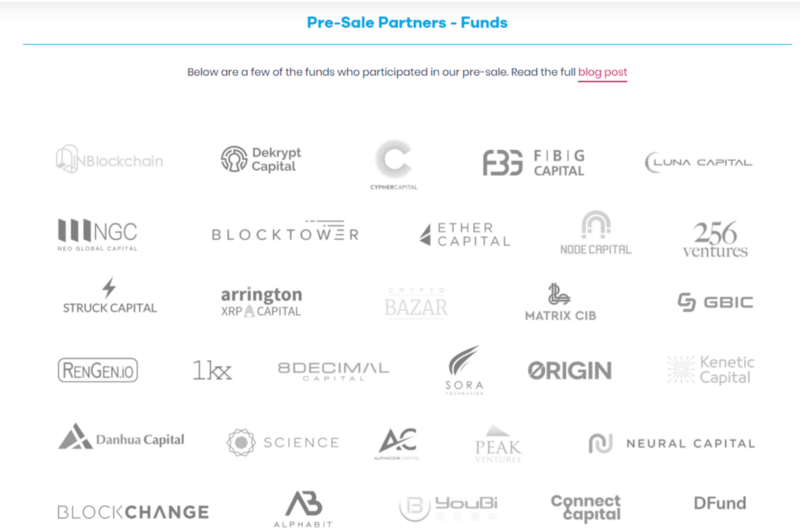Viewport: 800px width, 531px height.
Task: Select the Cypher Capital logo
Action: coord(394,165)
